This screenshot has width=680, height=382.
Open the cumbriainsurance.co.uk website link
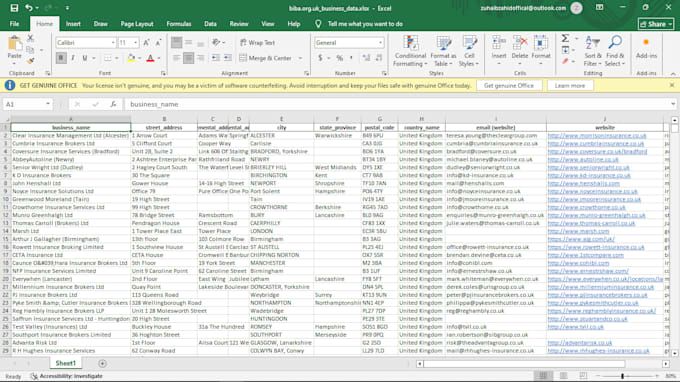pos(596,144)
